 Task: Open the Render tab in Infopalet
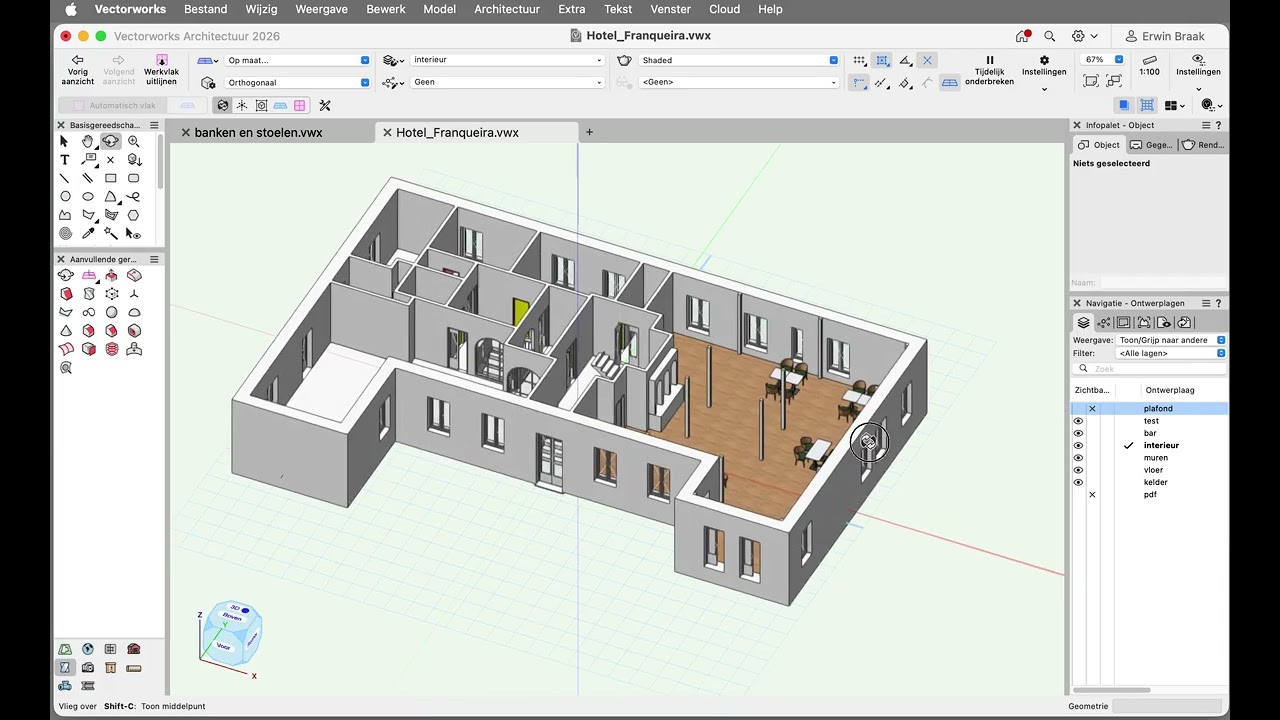[x=1203, y=145]
